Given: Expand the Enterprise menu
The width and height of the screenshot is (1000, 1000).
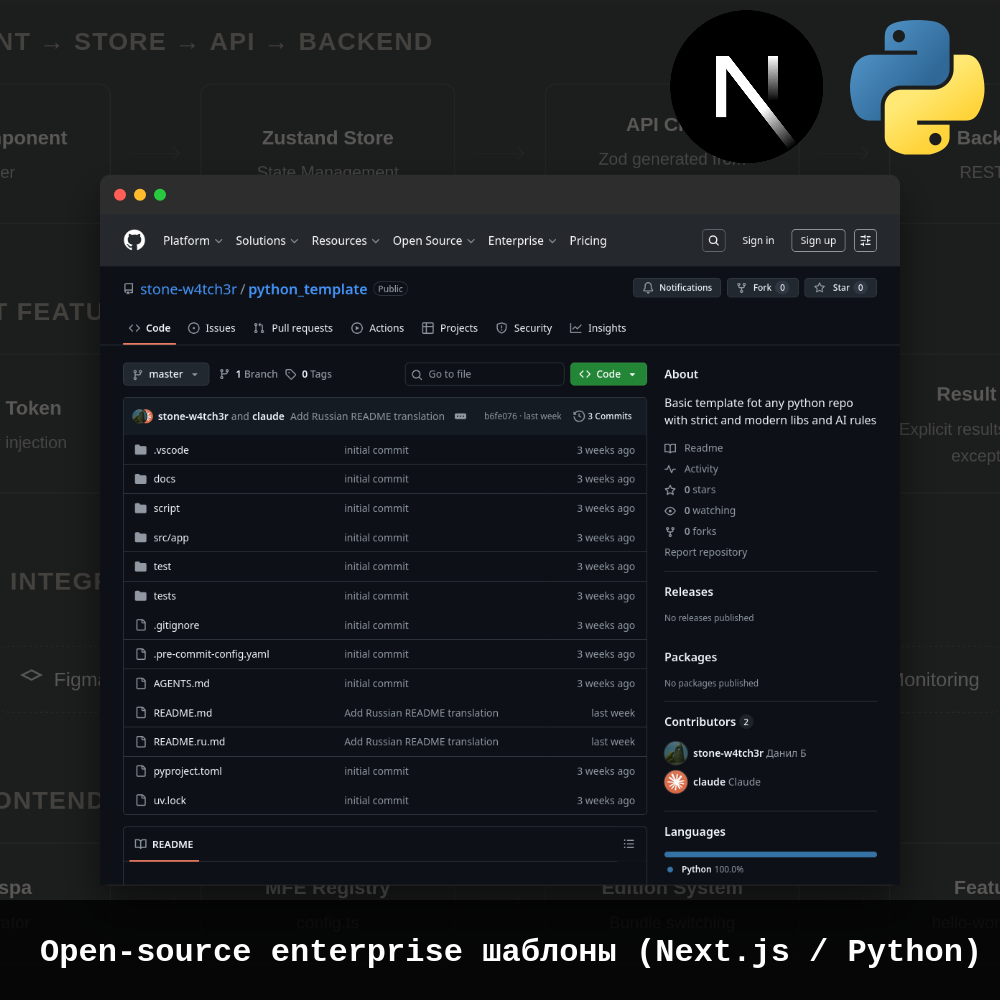Looking at the screenshot, I should click(x=522, y=240).
